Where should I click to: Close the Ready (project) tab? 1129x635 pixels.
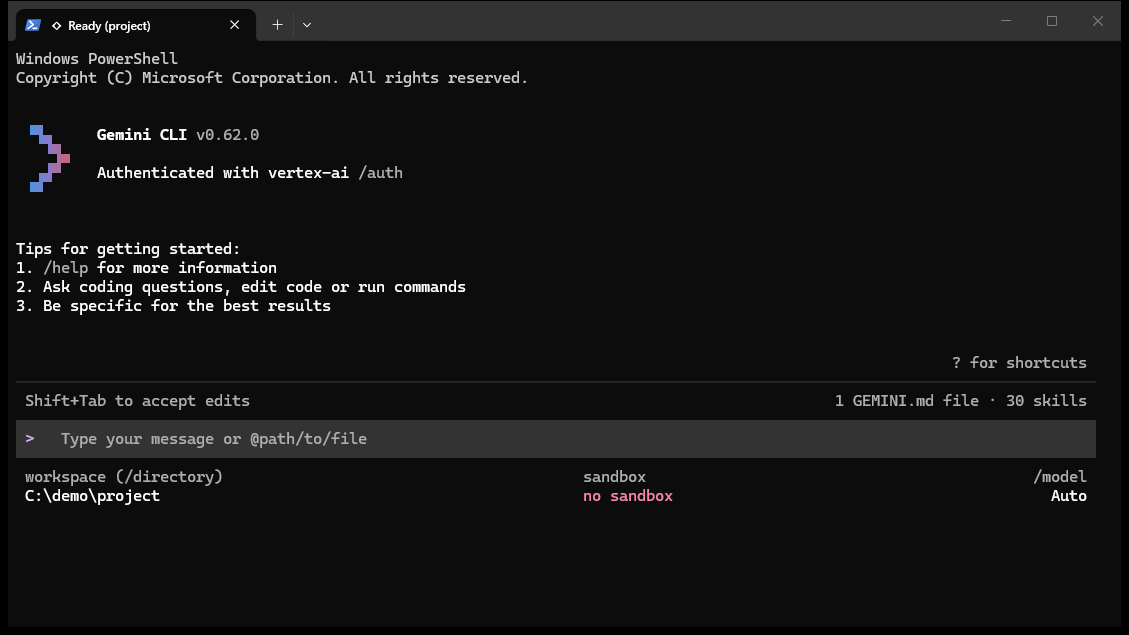click(235, 25)
